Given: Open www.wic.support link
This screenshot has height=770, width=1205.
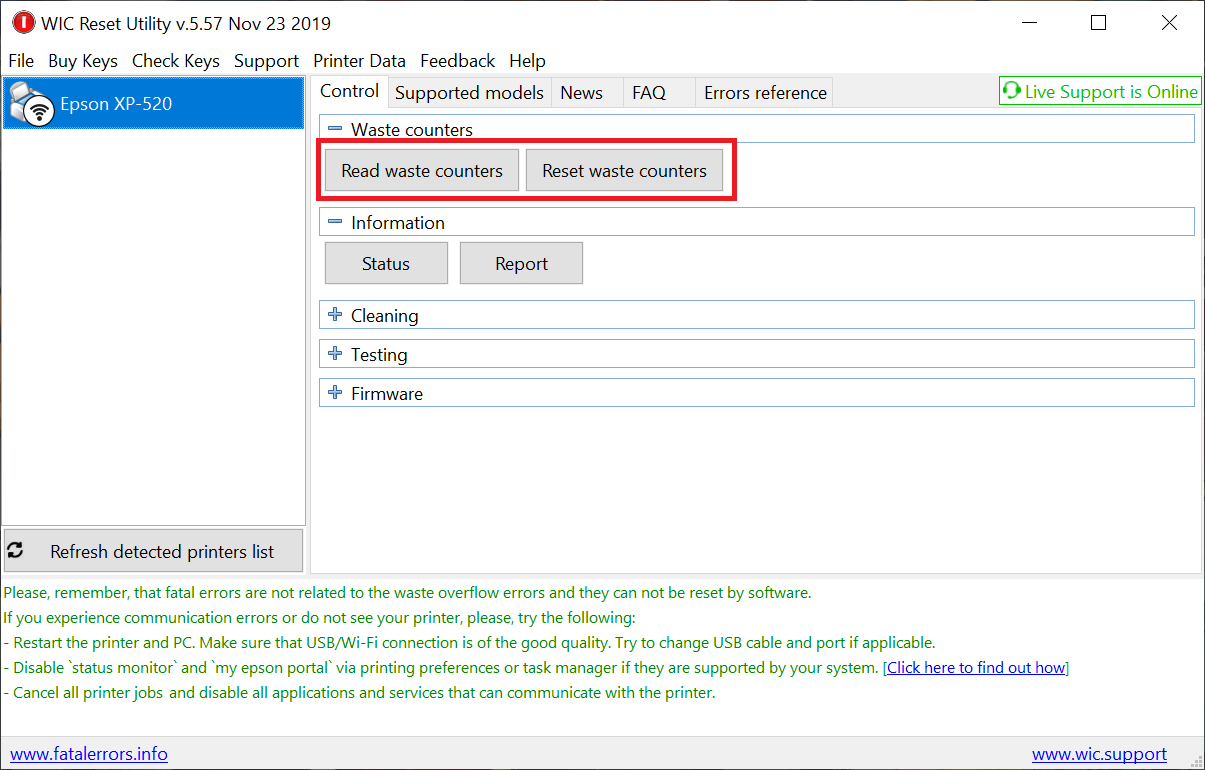Looking at the screenshot, I should [1099, 754].
